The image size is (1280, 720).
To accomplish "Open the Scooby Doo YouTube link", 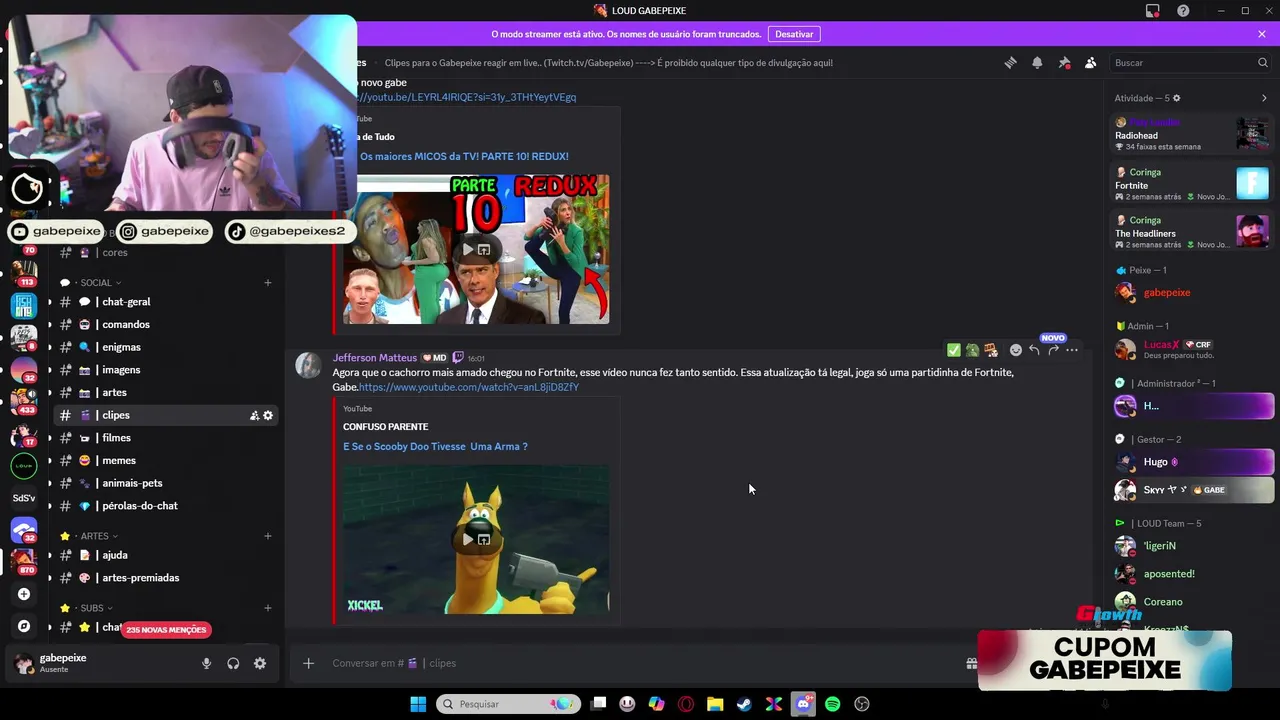I will [x=469, y=387].
